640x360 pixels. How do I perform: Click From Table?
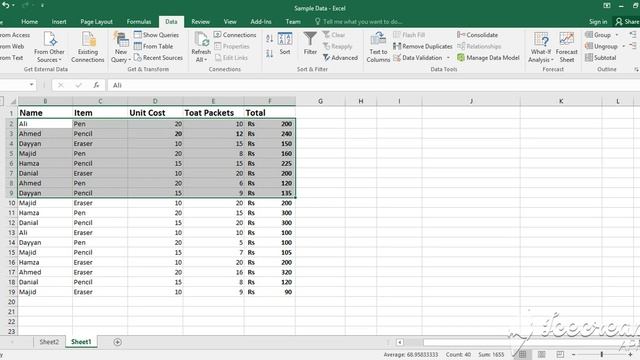point(153,46)
